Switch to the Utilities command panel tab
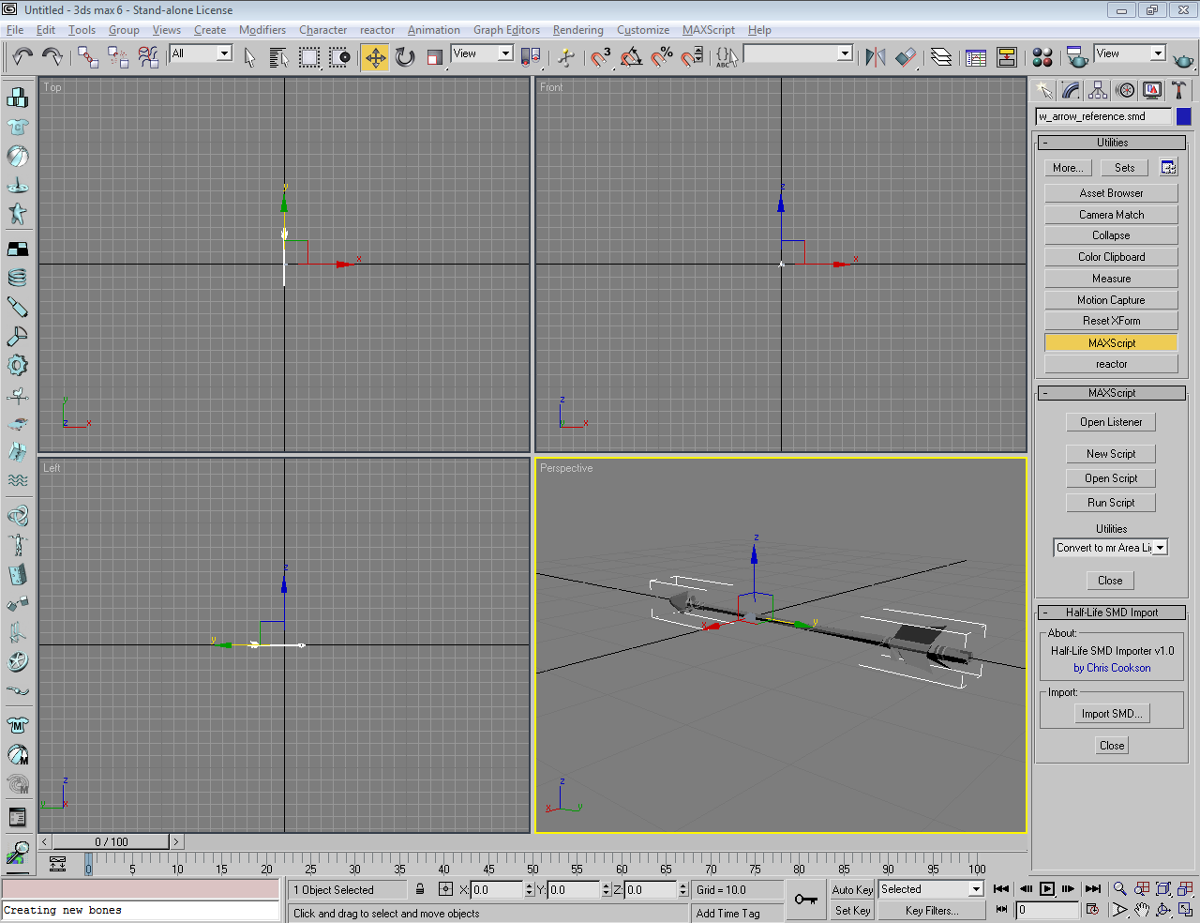Screen dimensions: 1200x923 [1178, 90]
